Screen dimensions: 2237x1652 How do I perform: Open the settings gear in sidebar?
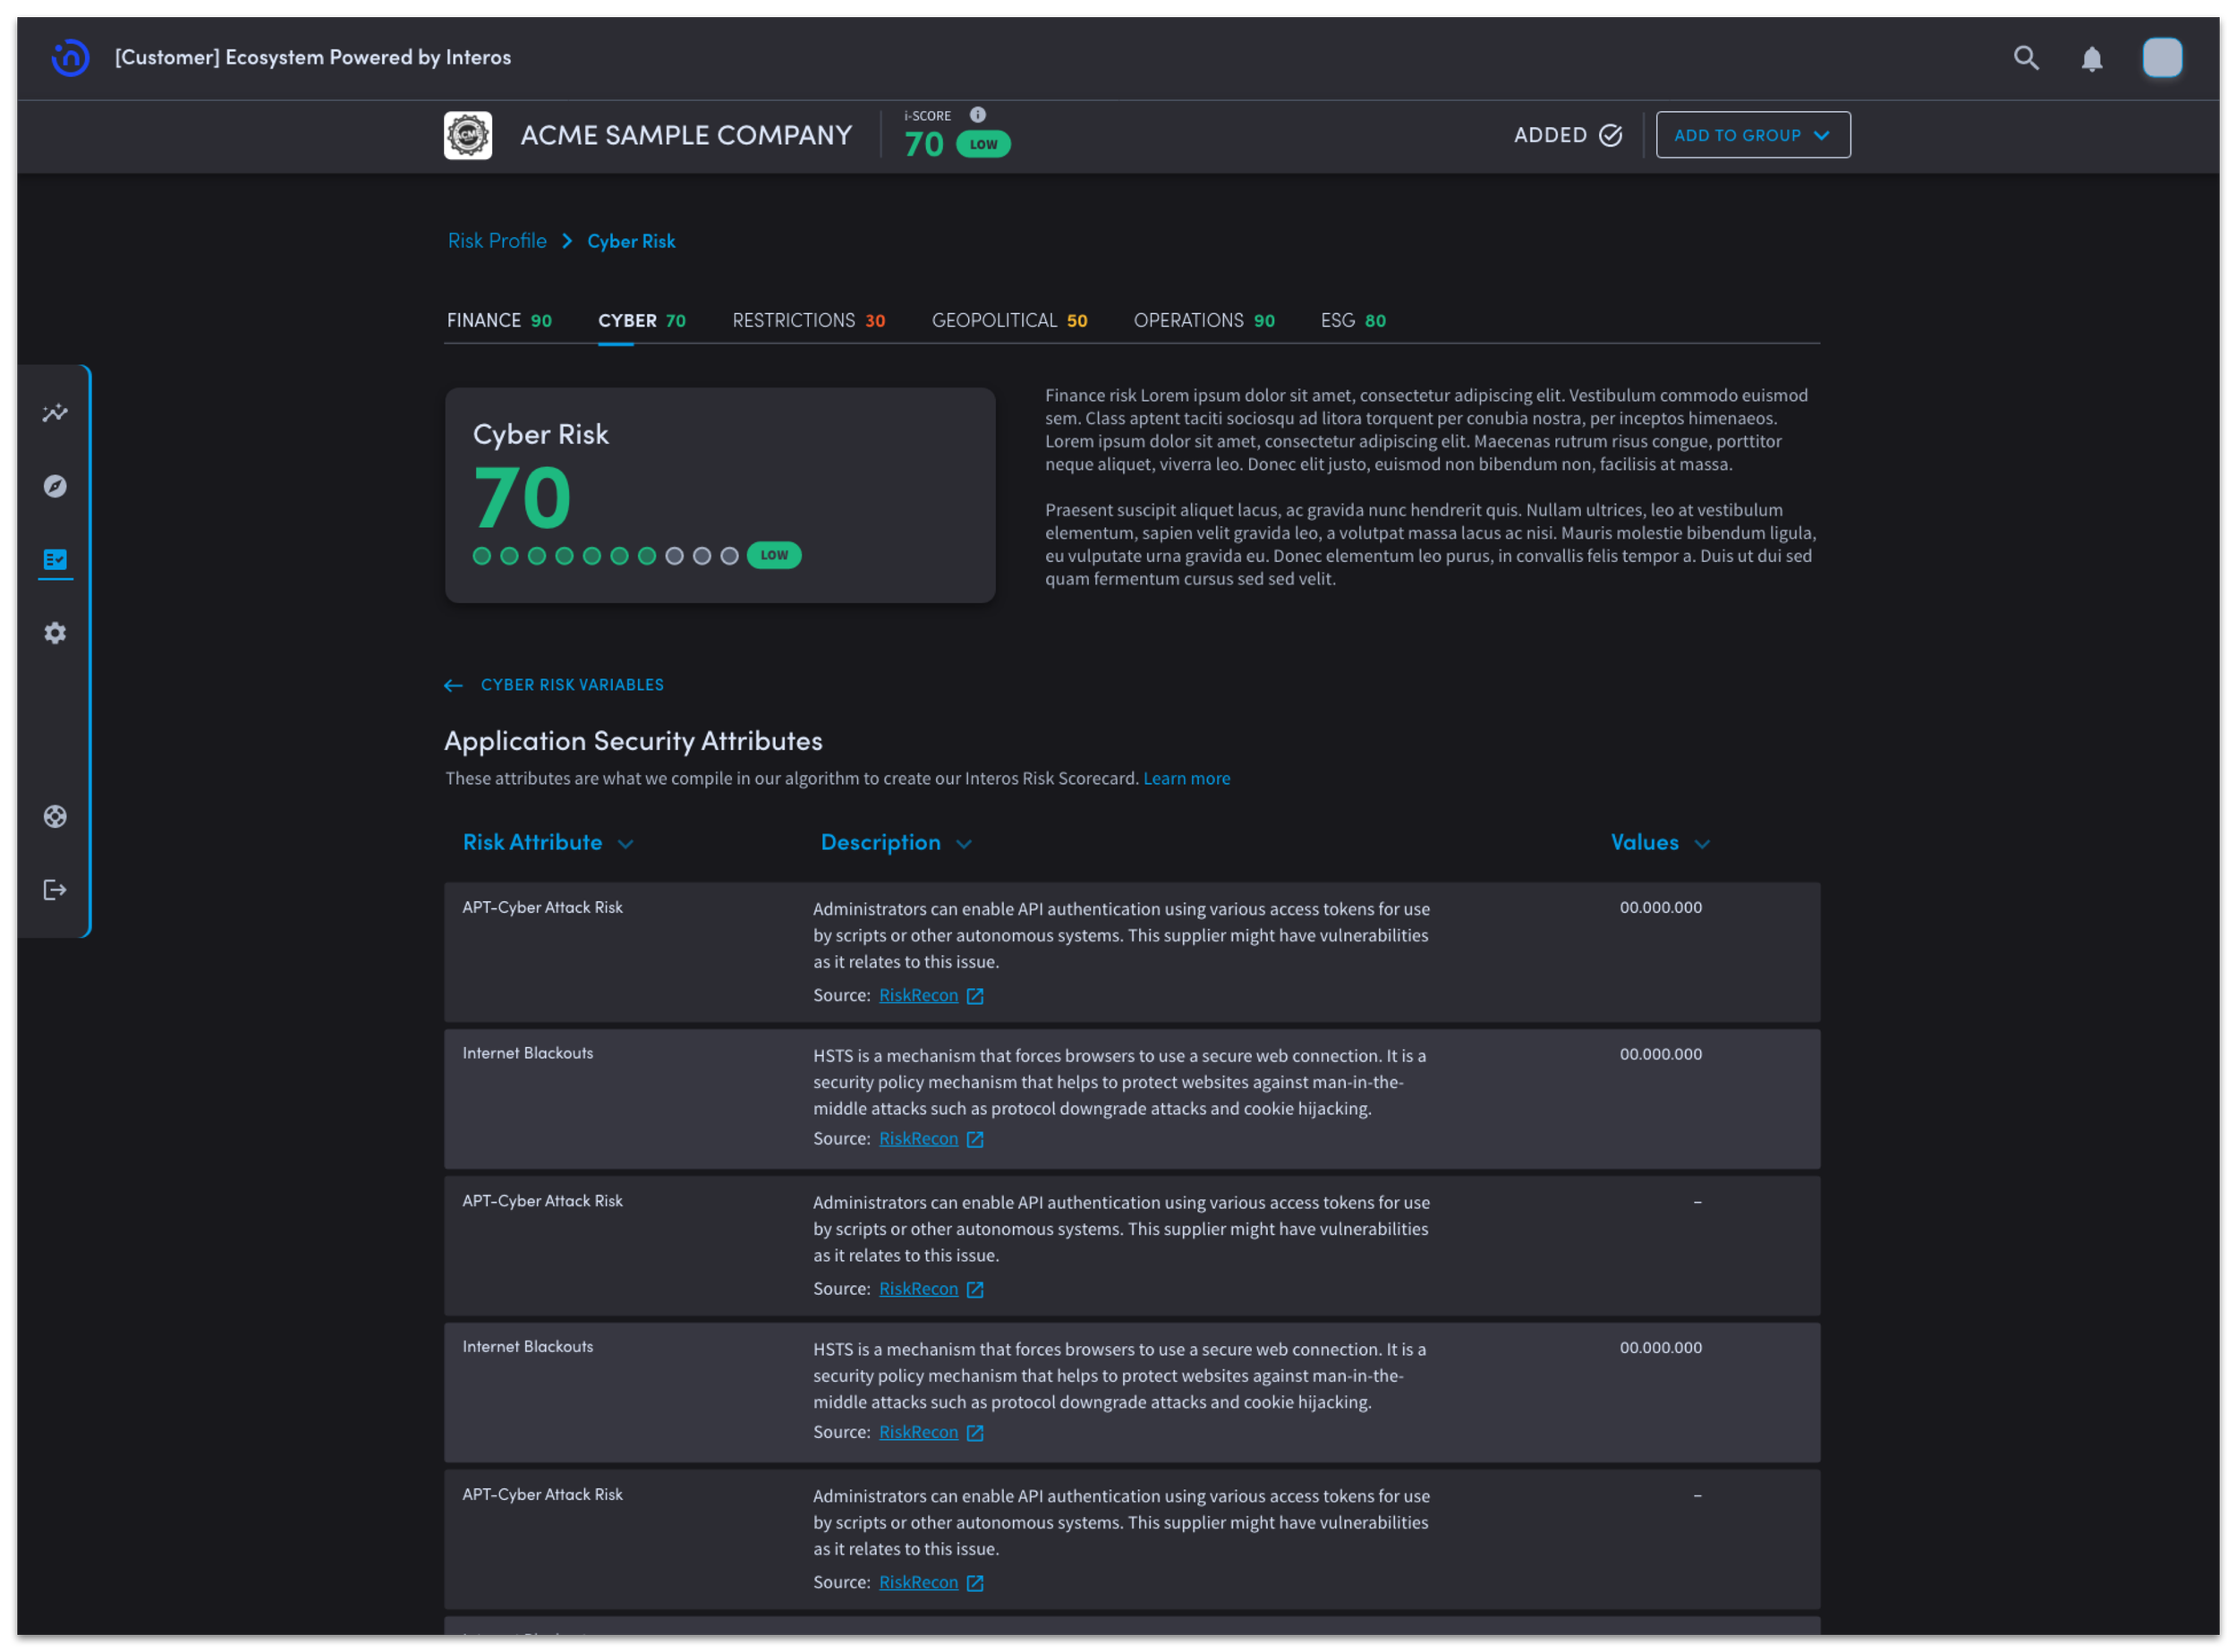pyautogui.click(x=55, y=633)
